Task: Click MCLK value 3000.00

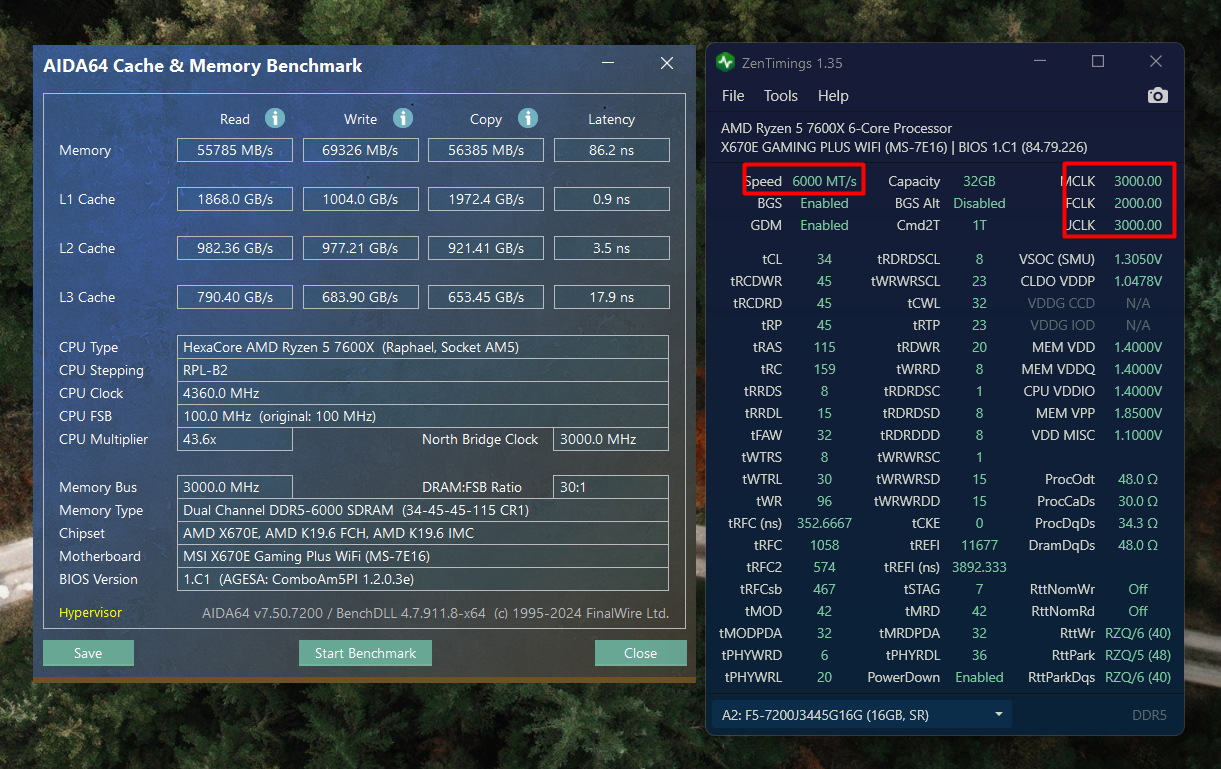Action: click(x=1138, y=181)
